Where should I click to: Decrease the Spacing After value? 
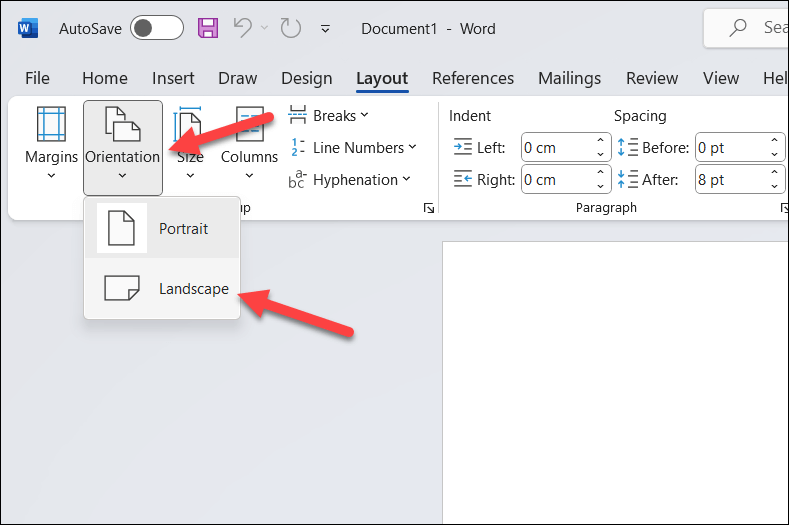774,187
